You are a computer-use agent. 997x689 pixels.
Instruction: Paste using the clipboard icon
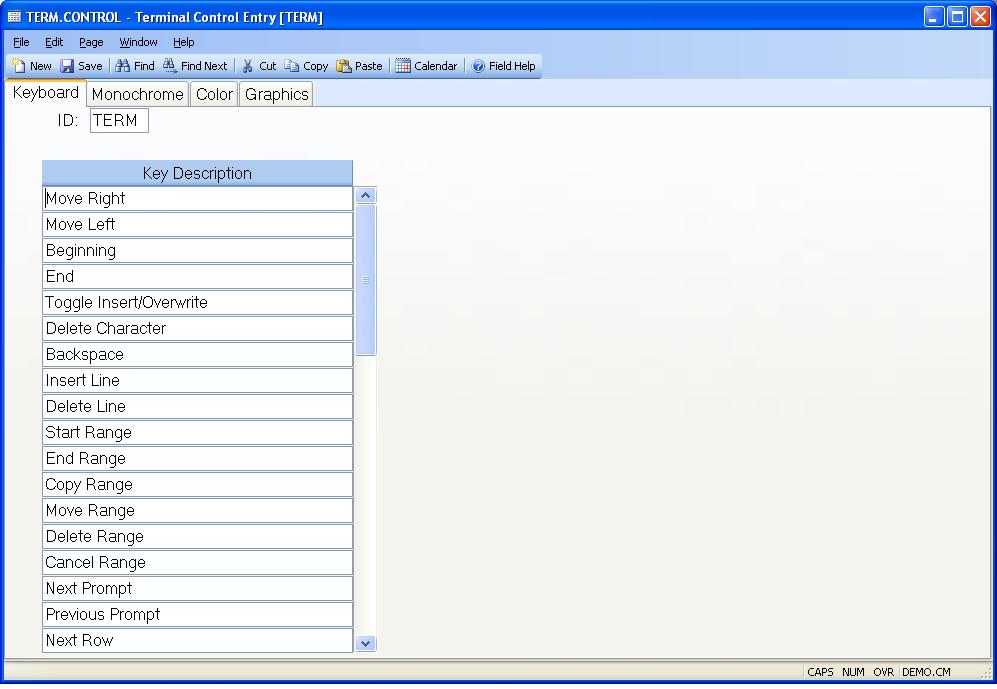click(344, 66)
